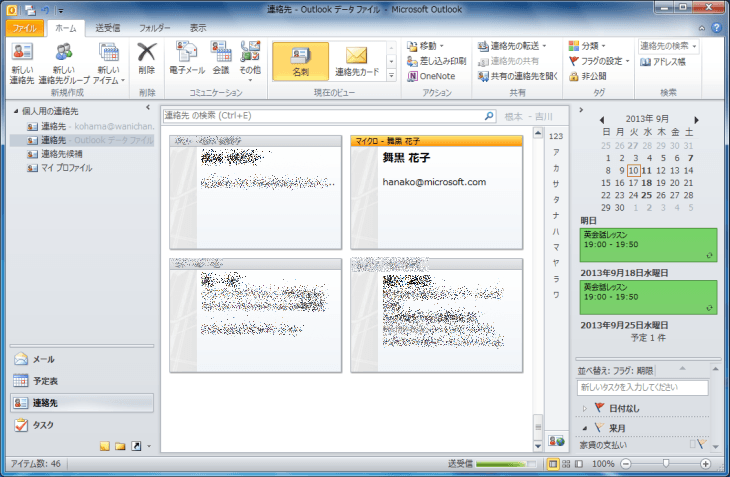The image size is (730, 477).
Task: Switch to the 送受信 tab
Action: point(108,28)
